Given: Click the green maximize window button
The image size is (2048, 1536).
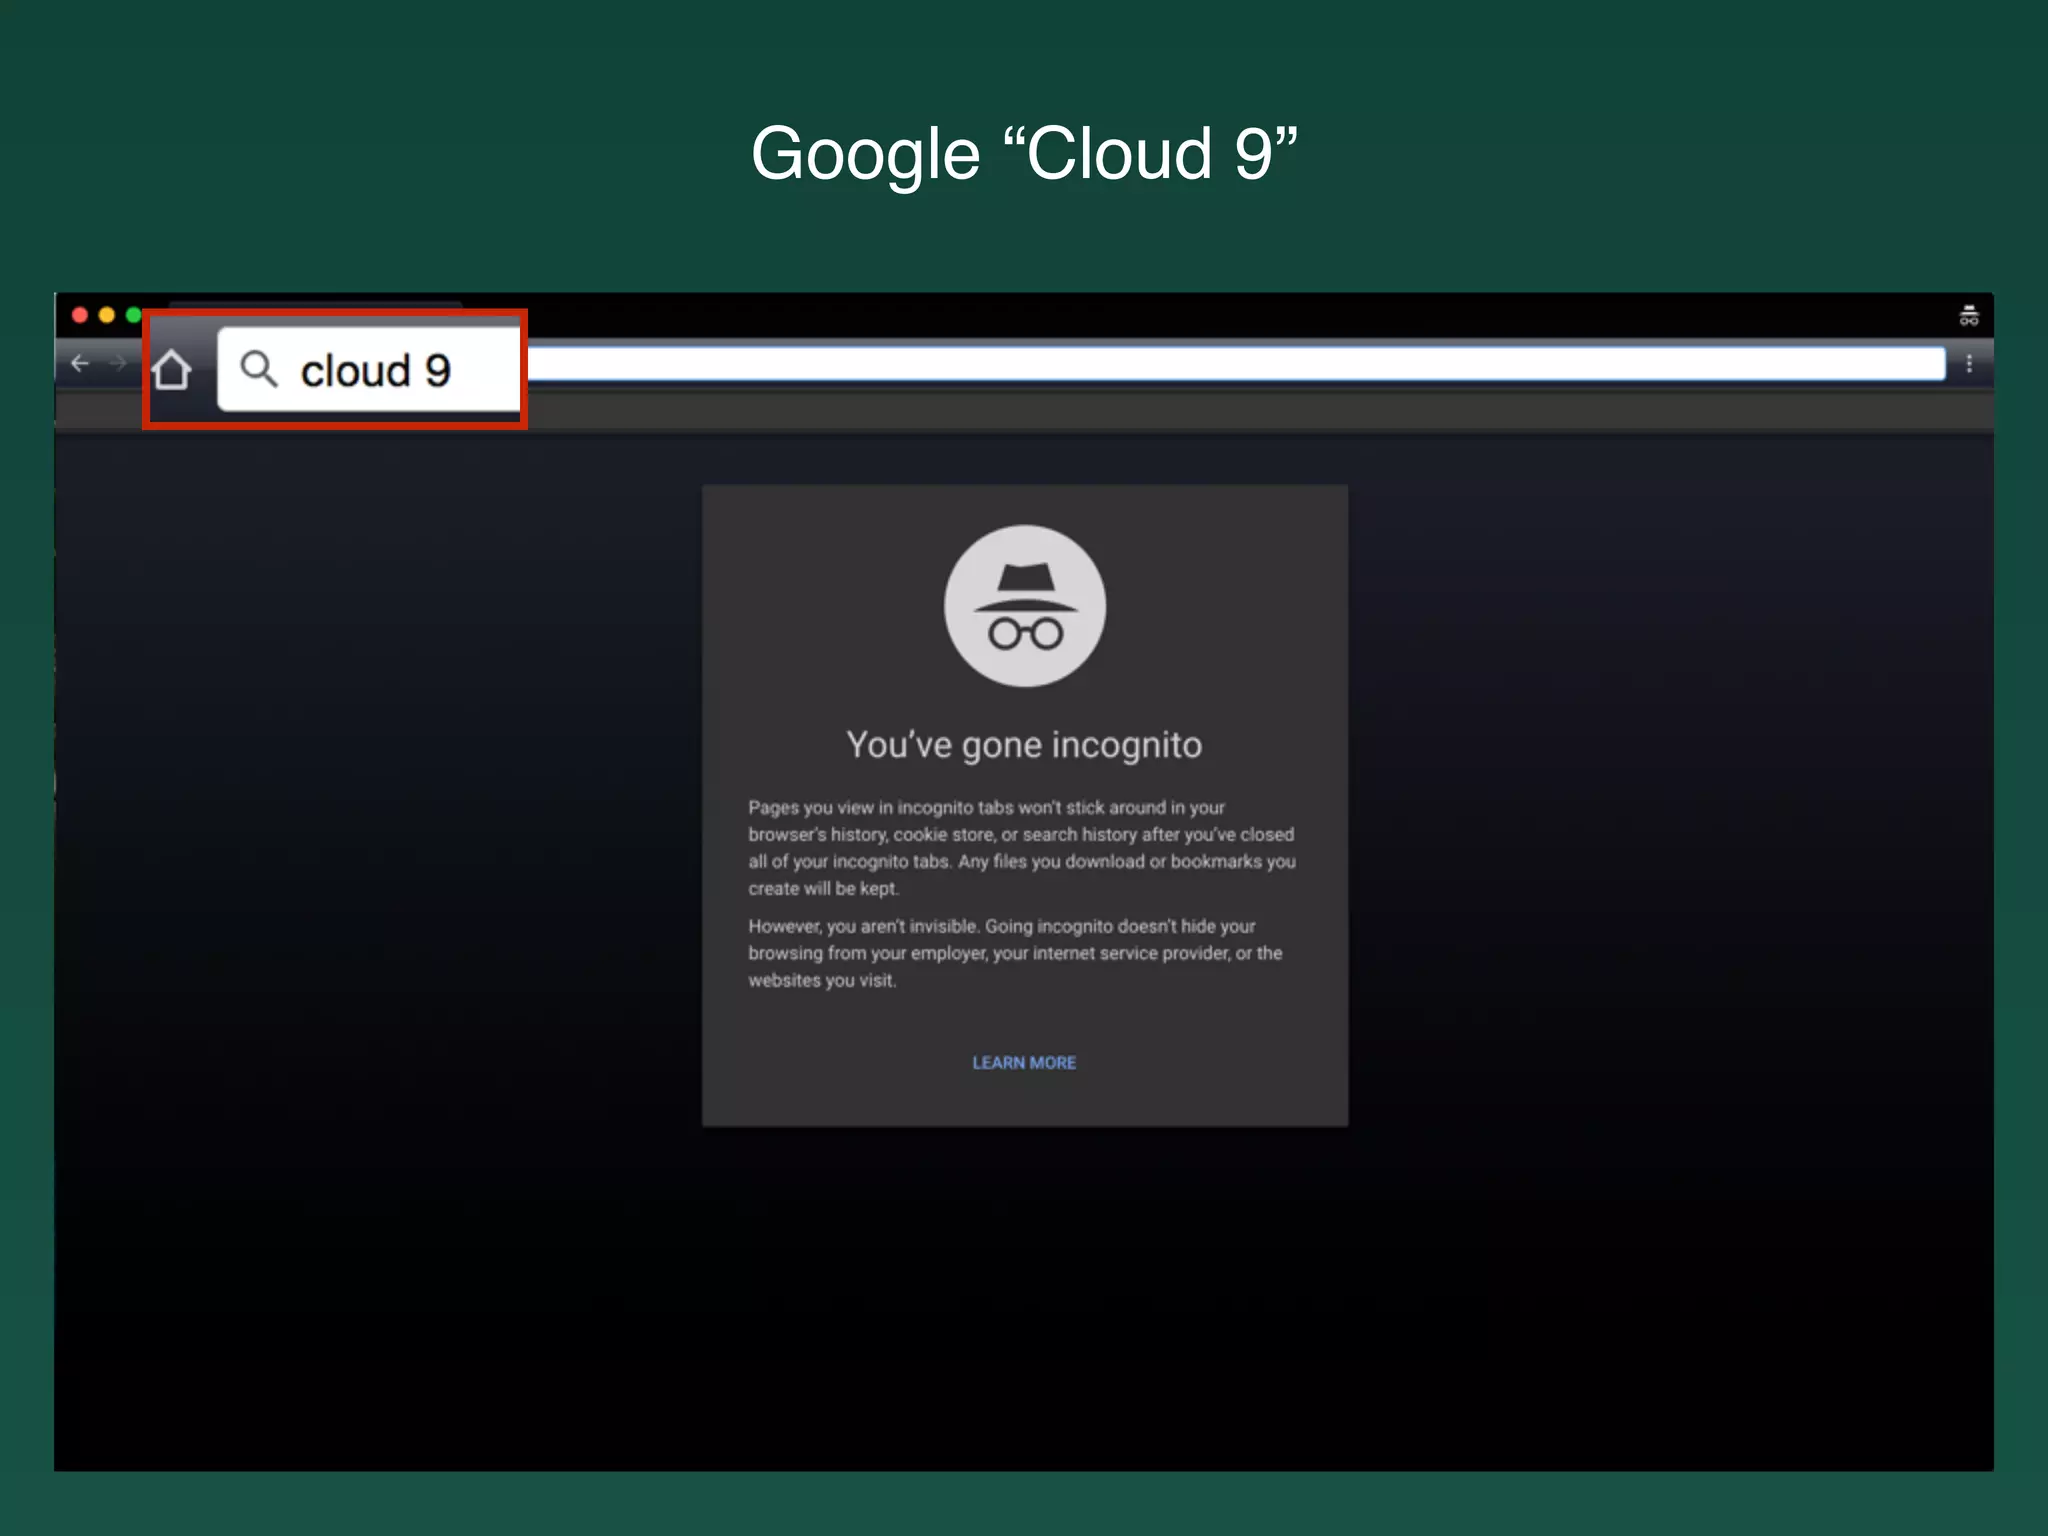Looking at the screenshot, I should click(133, 315).
